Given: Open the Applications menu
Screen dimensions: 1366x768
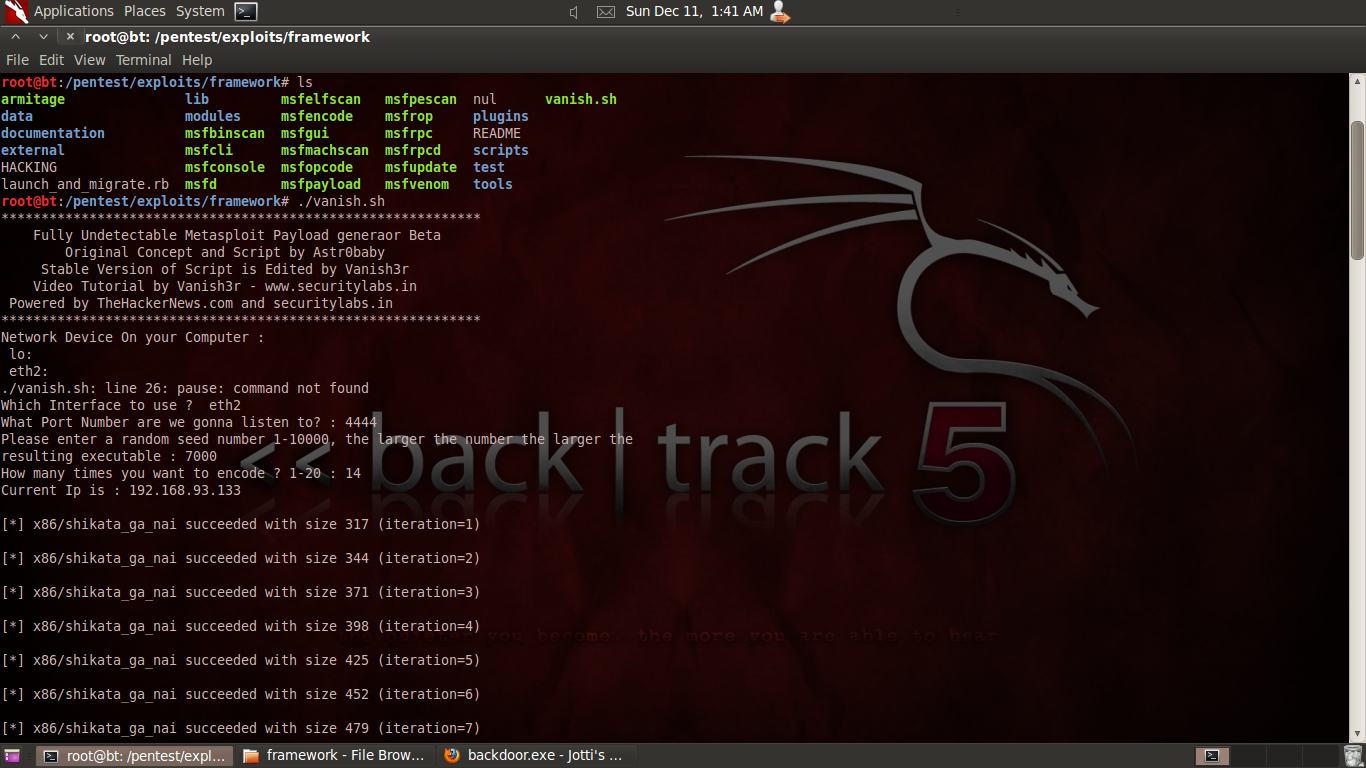Looking at the screenshot, I should 74,12.
